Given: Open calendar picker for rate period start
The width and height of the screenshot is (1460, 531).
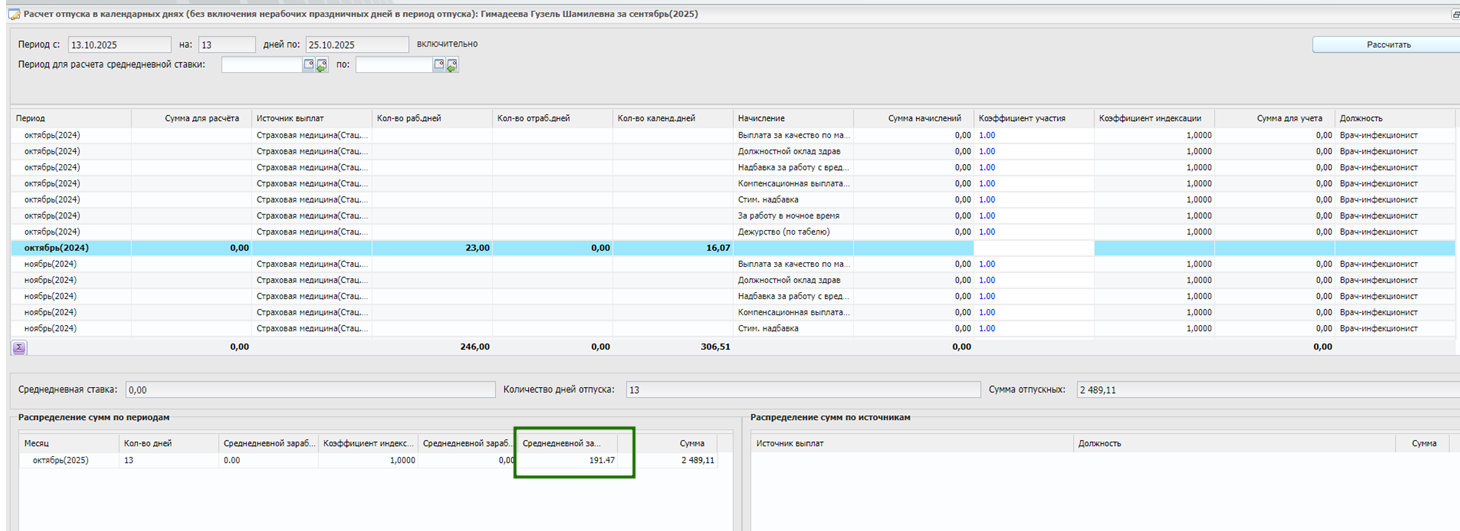Looking at the screenshot, I should coord(310,65).
